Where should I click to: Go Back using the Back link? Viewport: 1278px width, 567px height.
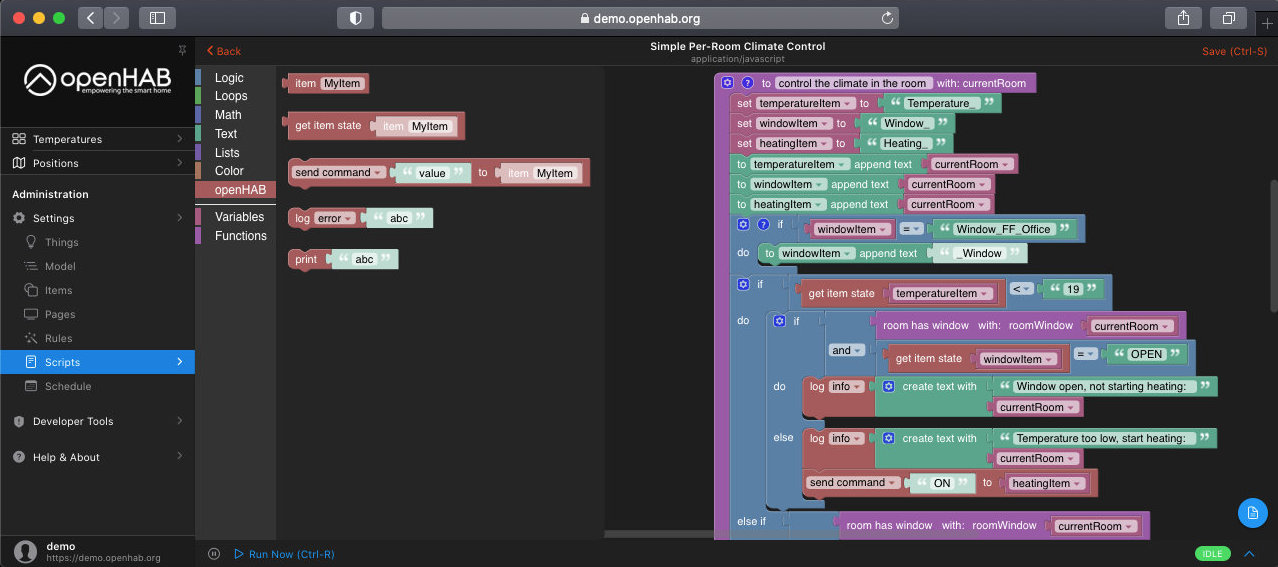[224, 51]
